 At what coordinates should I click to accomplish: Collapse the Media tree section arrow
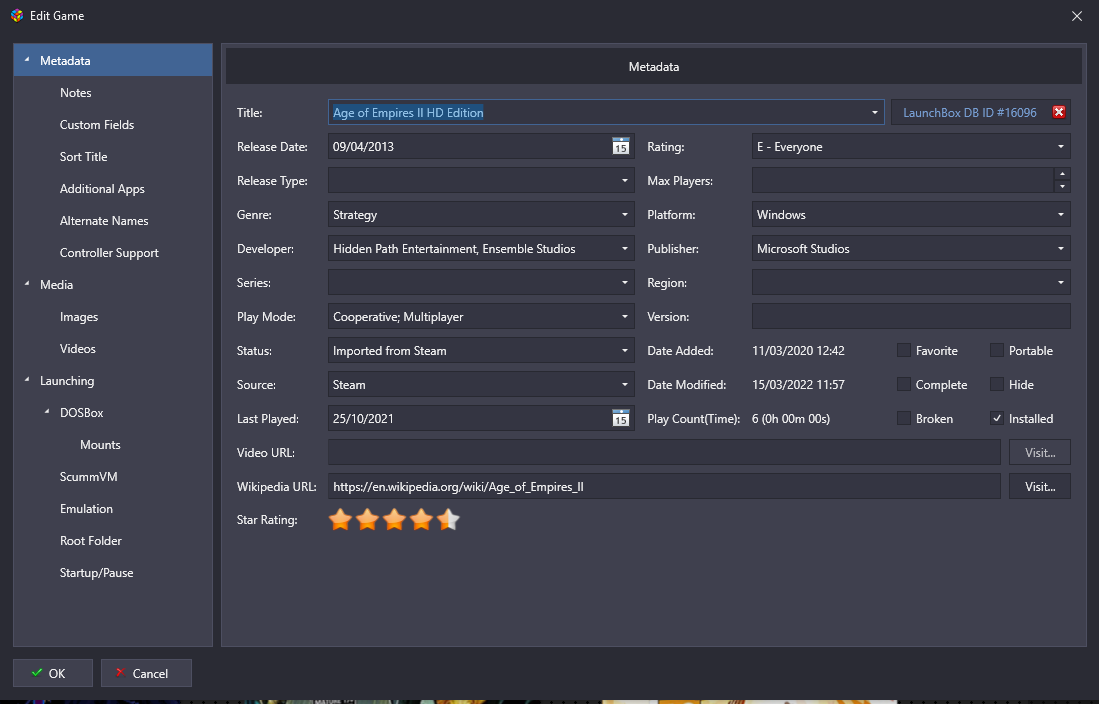[27, 284]
